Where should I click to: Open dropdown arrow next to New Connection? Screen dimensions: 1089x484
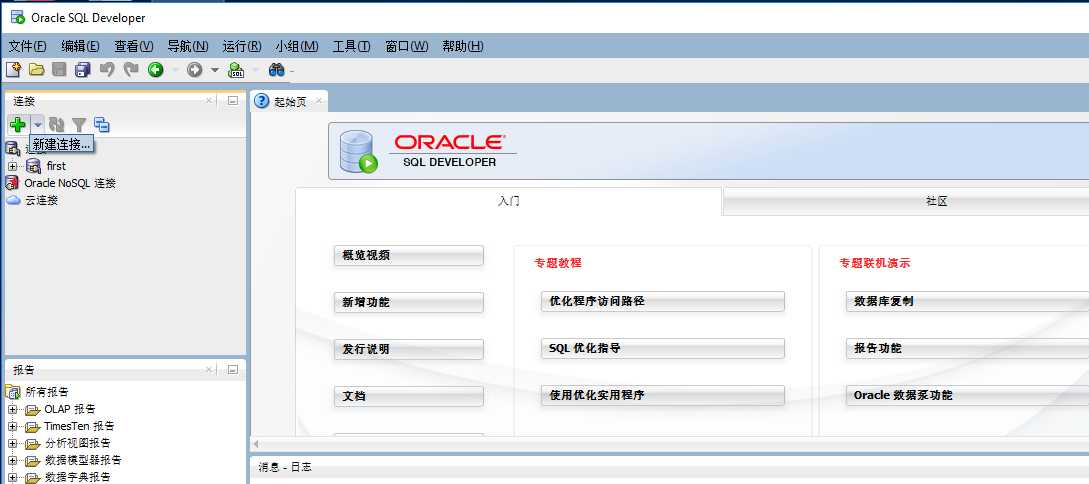(38, 125)
